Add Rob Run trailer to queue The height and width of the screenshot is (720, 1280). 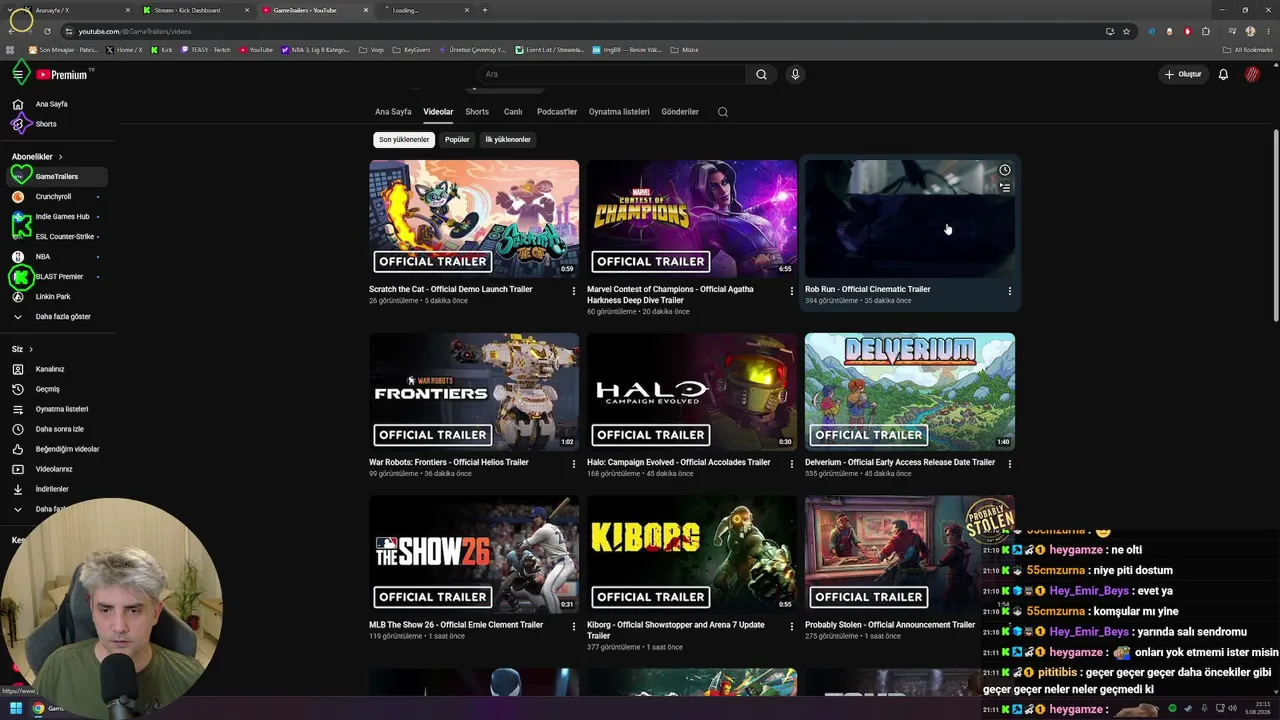click(x=1005, y=187)
